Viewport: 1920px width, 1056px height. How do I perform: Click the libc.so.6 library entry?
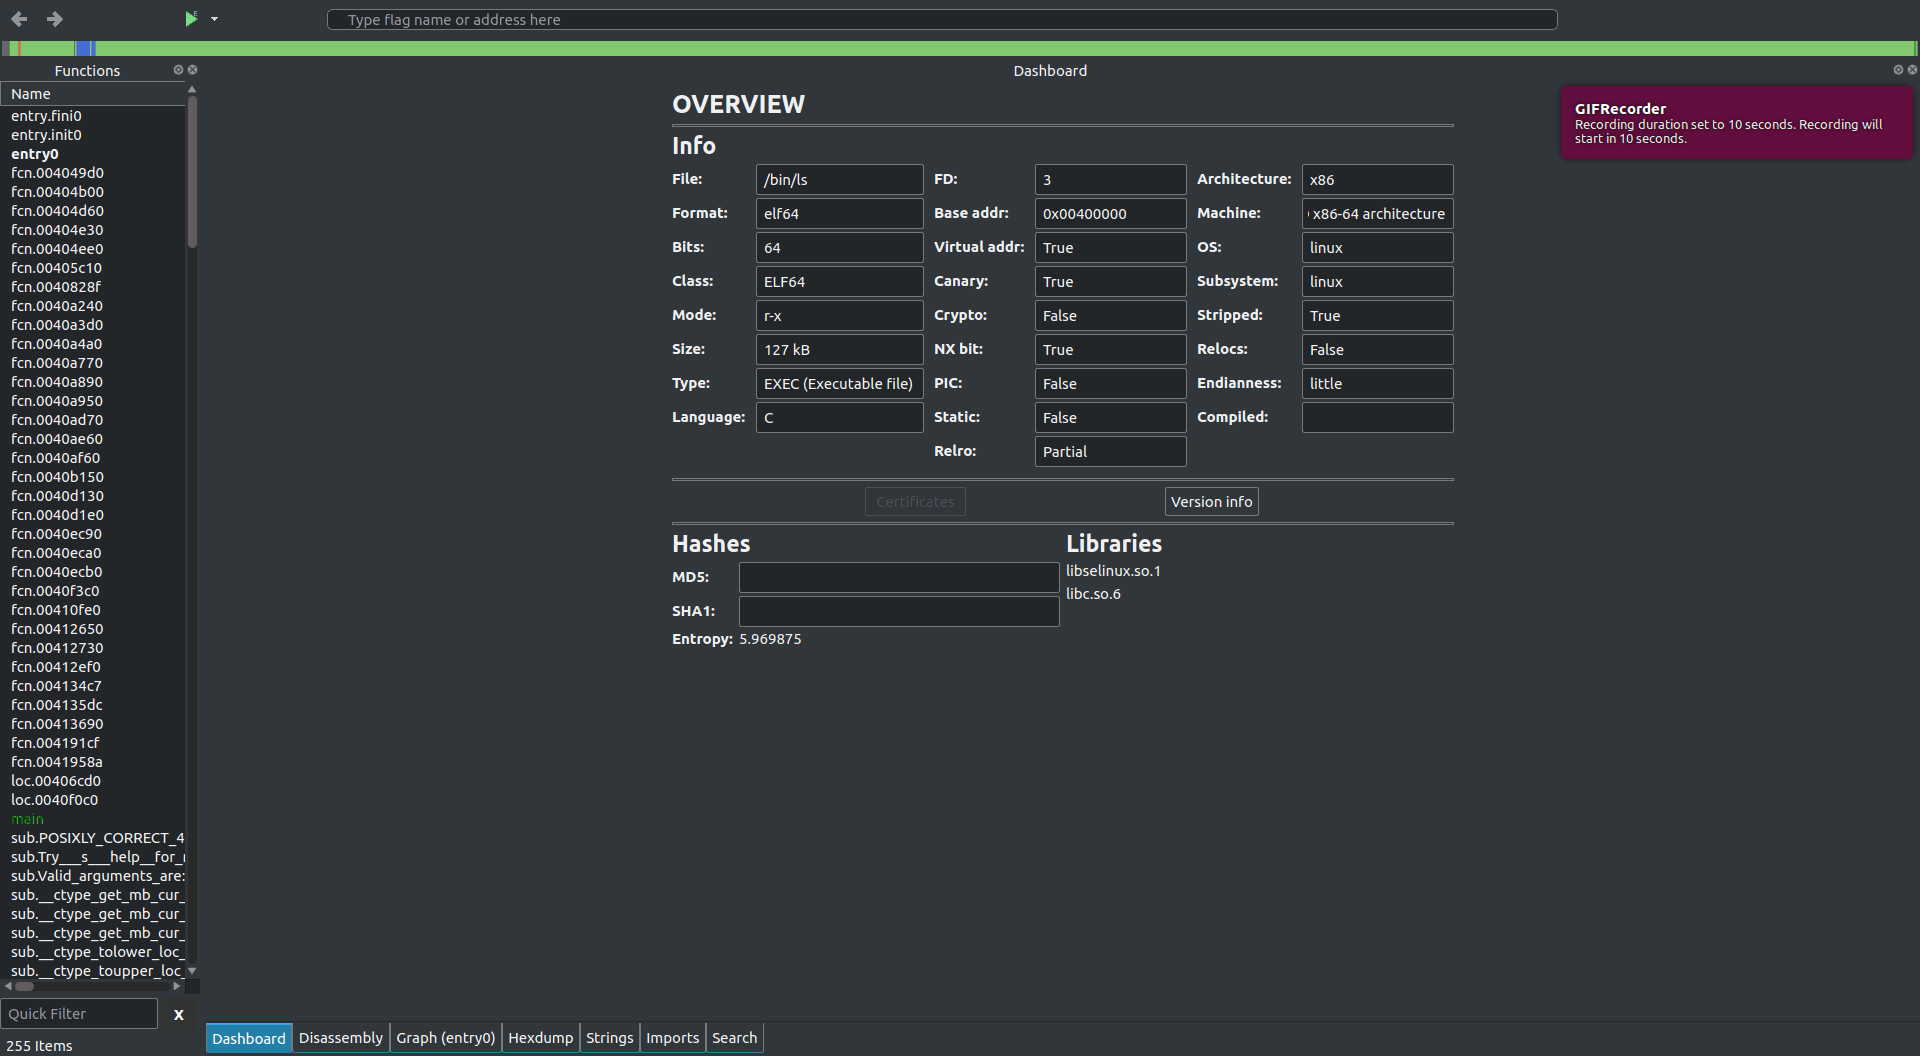1093,594
